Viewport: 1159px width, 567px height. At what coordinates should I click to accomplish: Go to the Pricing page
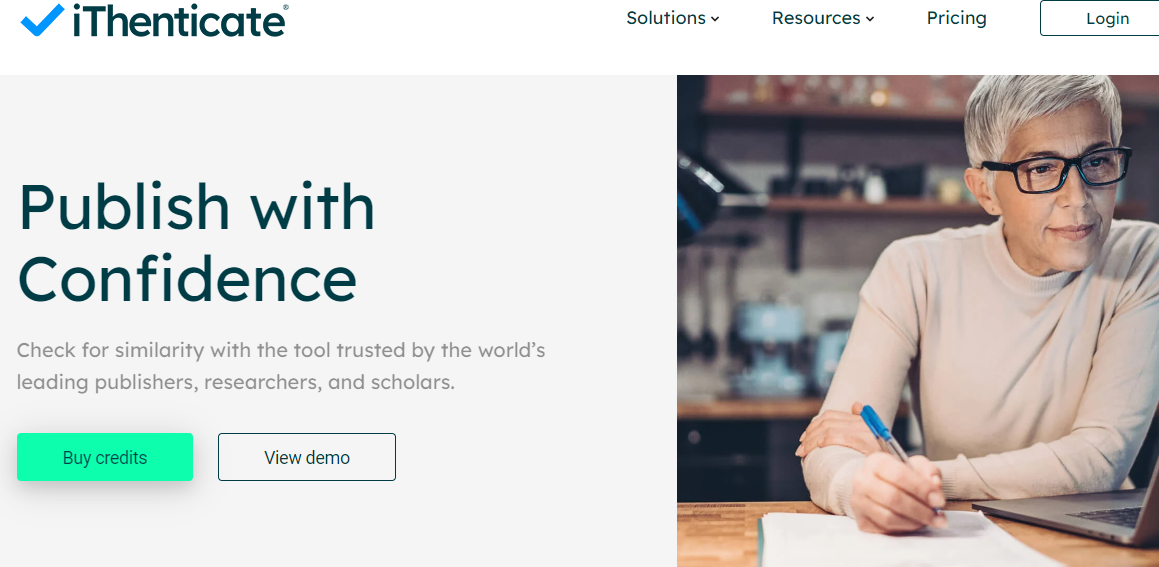tap(956, 18)
